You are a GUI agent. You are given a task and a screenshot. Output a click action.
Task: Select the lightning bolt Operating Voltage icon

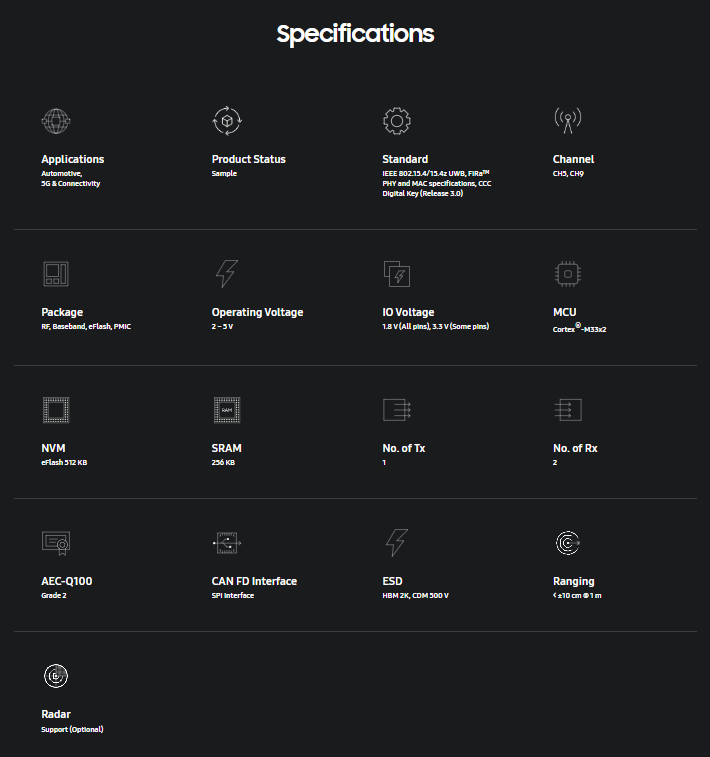(227, 274)
